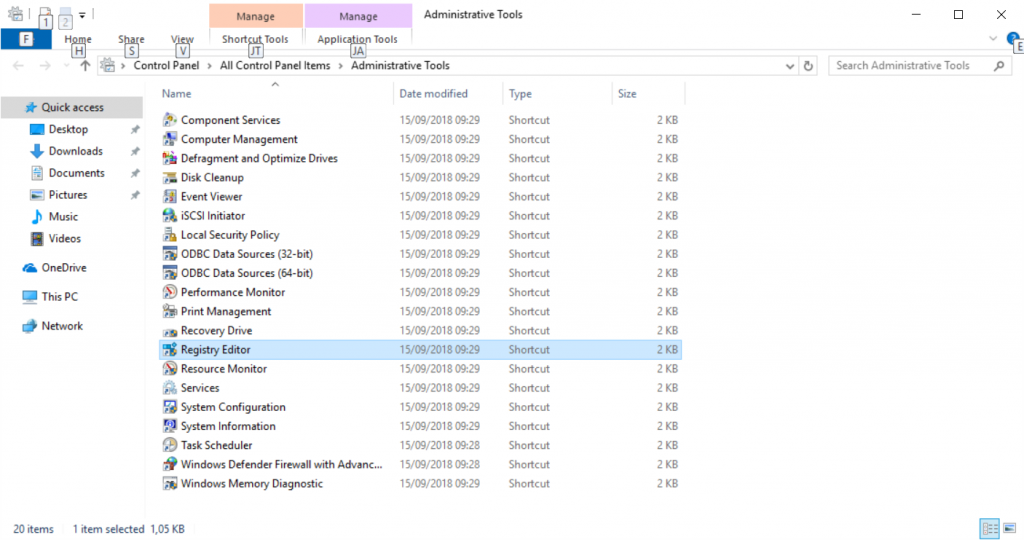Image resolution: width=1024 pixels, height=540 pixels.
Task: Click the Computer Management icon
Action: click(x=170, y=138)
